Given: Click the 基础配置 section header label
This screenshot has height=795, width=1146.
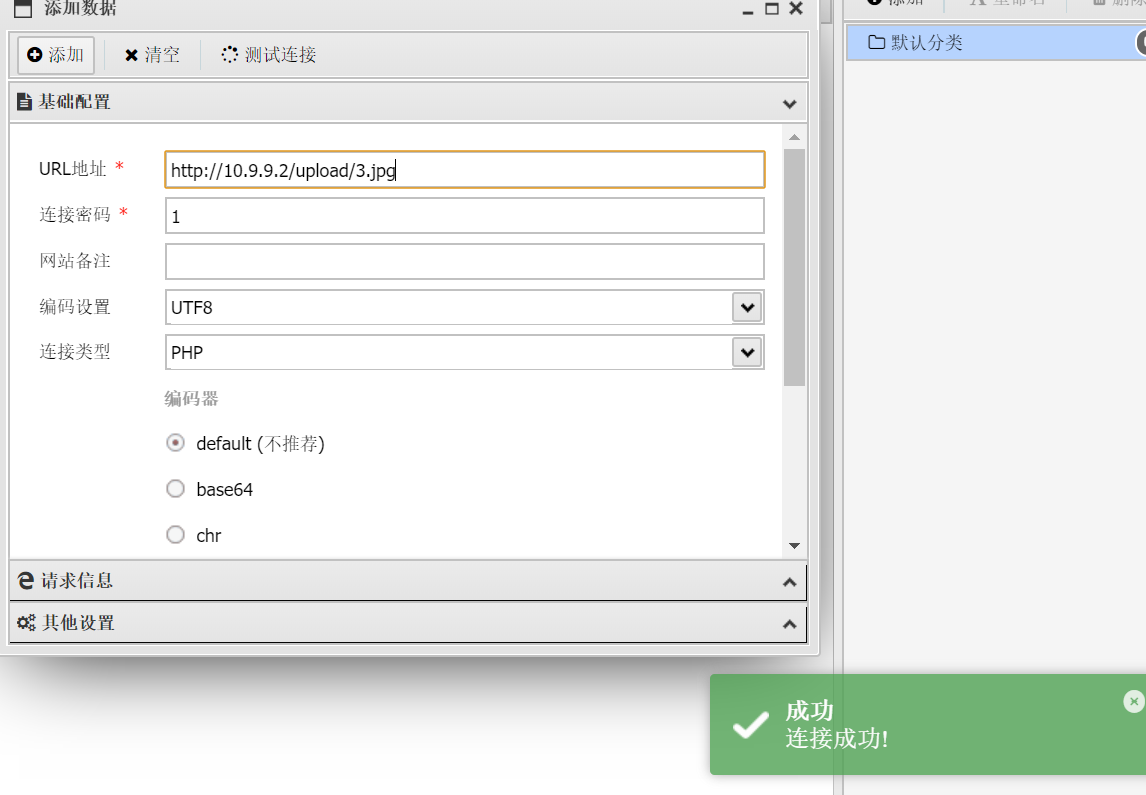Looking at the screenshot, I should (75, 102).
